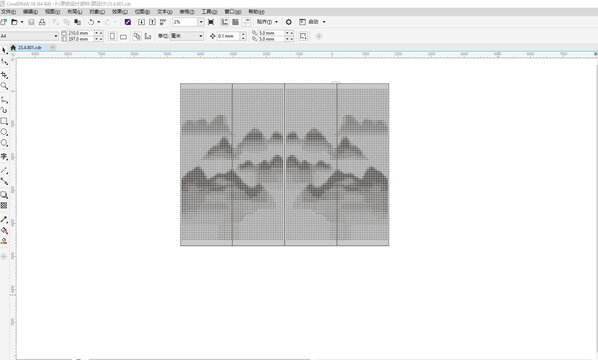Click the Print icon in toolbar
Image resolution: width=598 pixels, height=360 pixels.
(x=42, y=22)
